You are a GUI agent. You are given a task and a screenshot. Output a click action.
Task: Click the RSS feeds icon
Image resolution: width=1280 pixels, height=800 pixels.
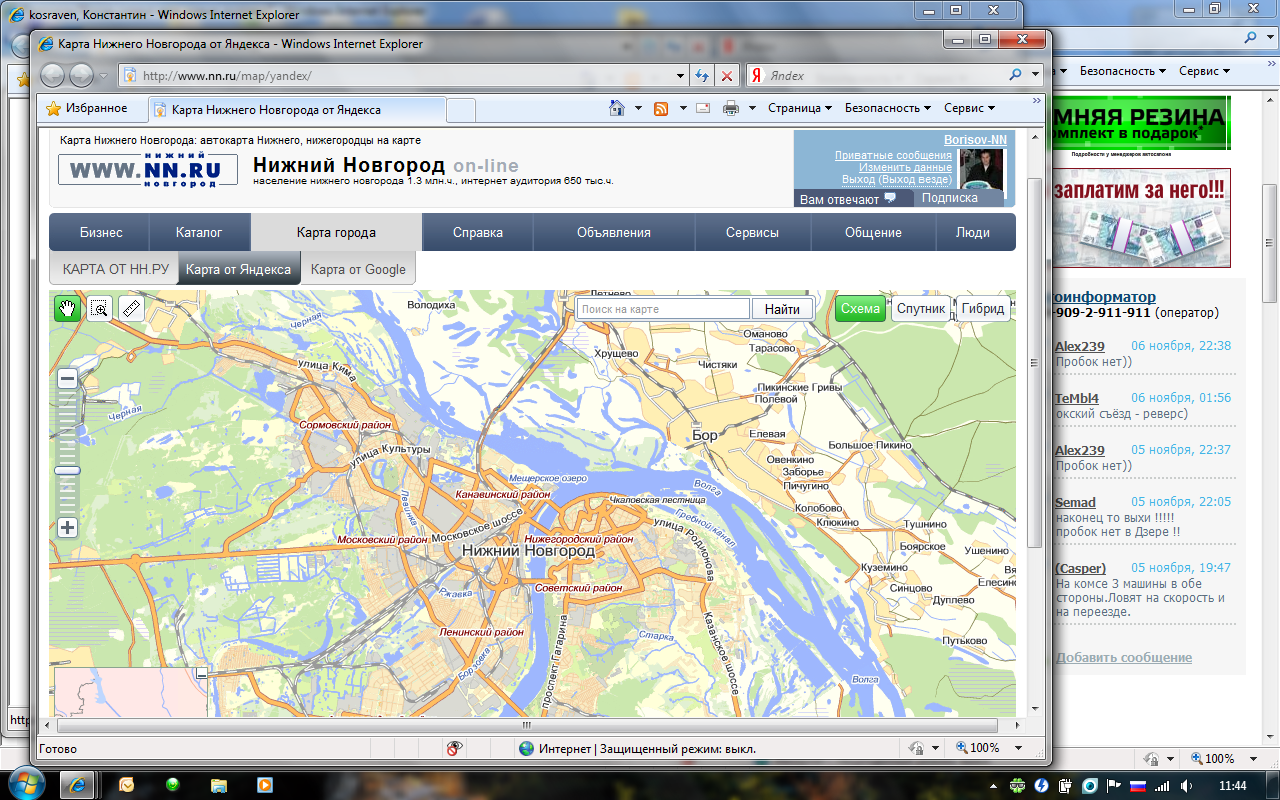click(x=661, y=108)
